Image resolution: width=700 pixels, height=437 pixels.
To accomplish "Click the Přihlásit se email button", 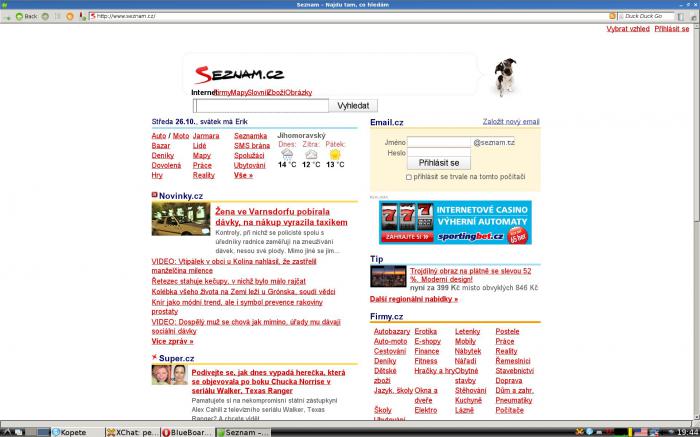I will click(439, 163).
